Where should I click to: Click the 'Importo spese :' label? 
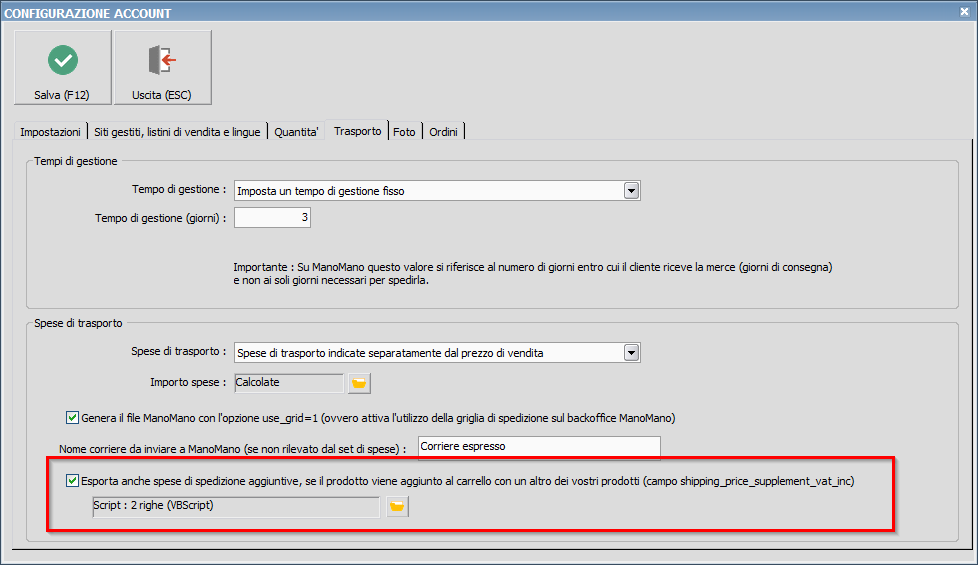pos(188,382)
